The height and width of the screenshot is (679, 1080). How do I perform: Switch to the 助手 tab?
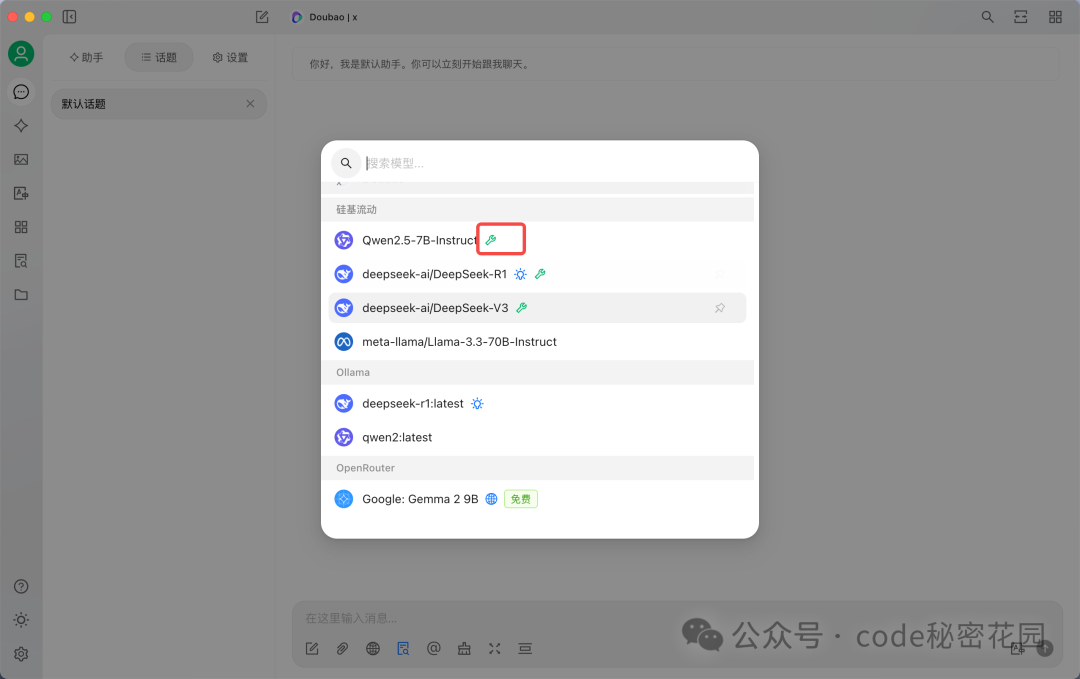(x=86, y=57)
